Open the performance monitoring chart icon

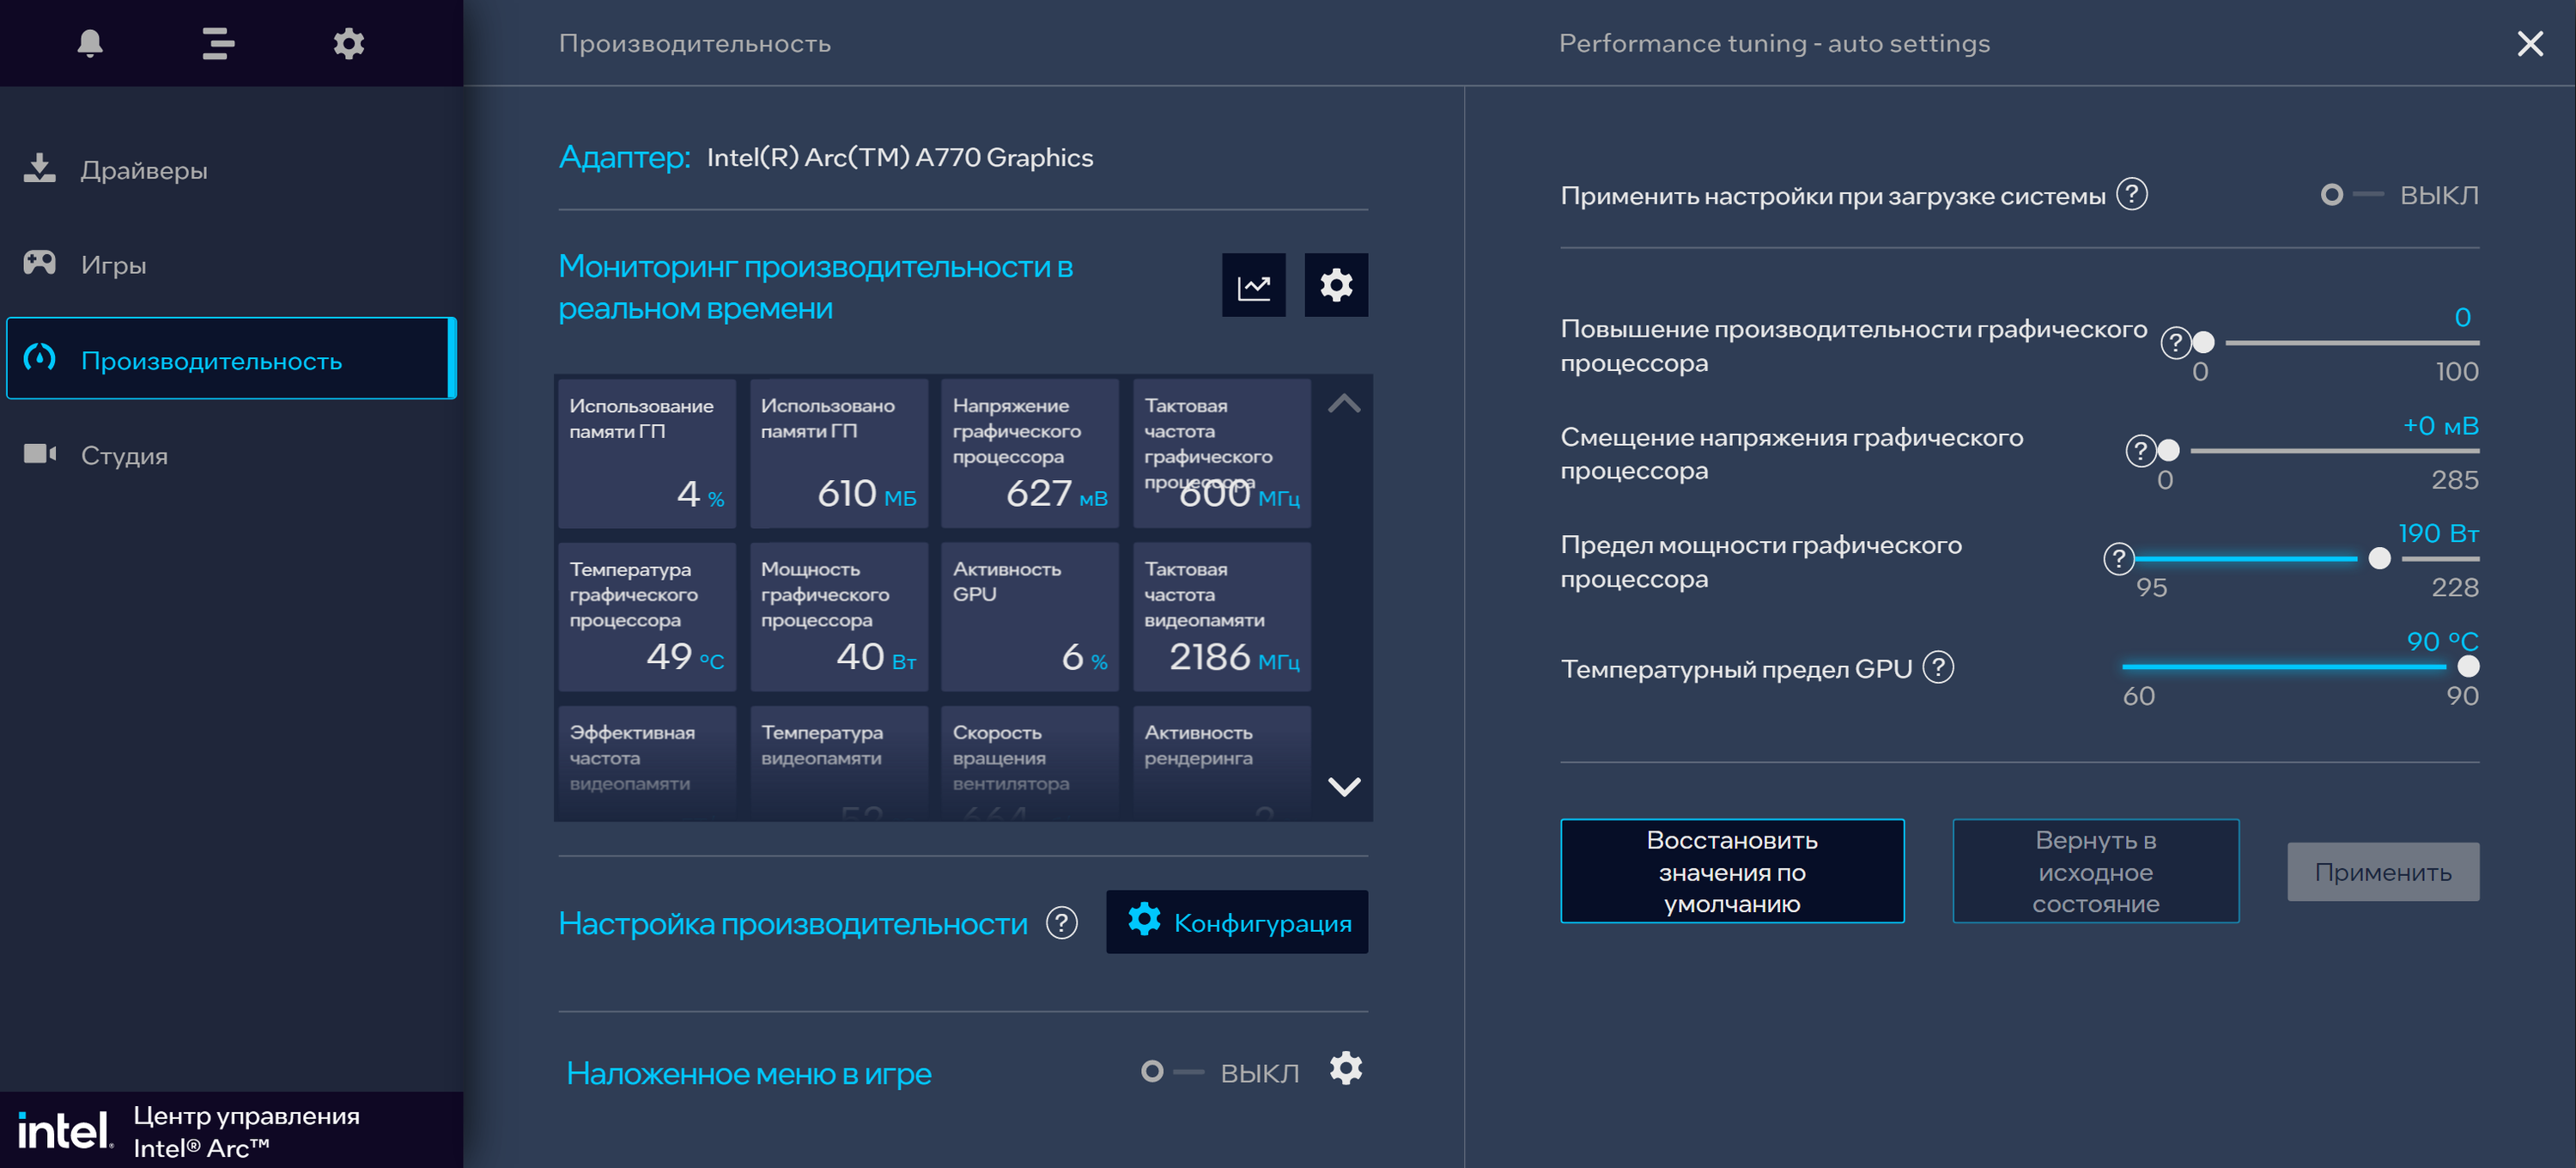[x=1253, y=286]
